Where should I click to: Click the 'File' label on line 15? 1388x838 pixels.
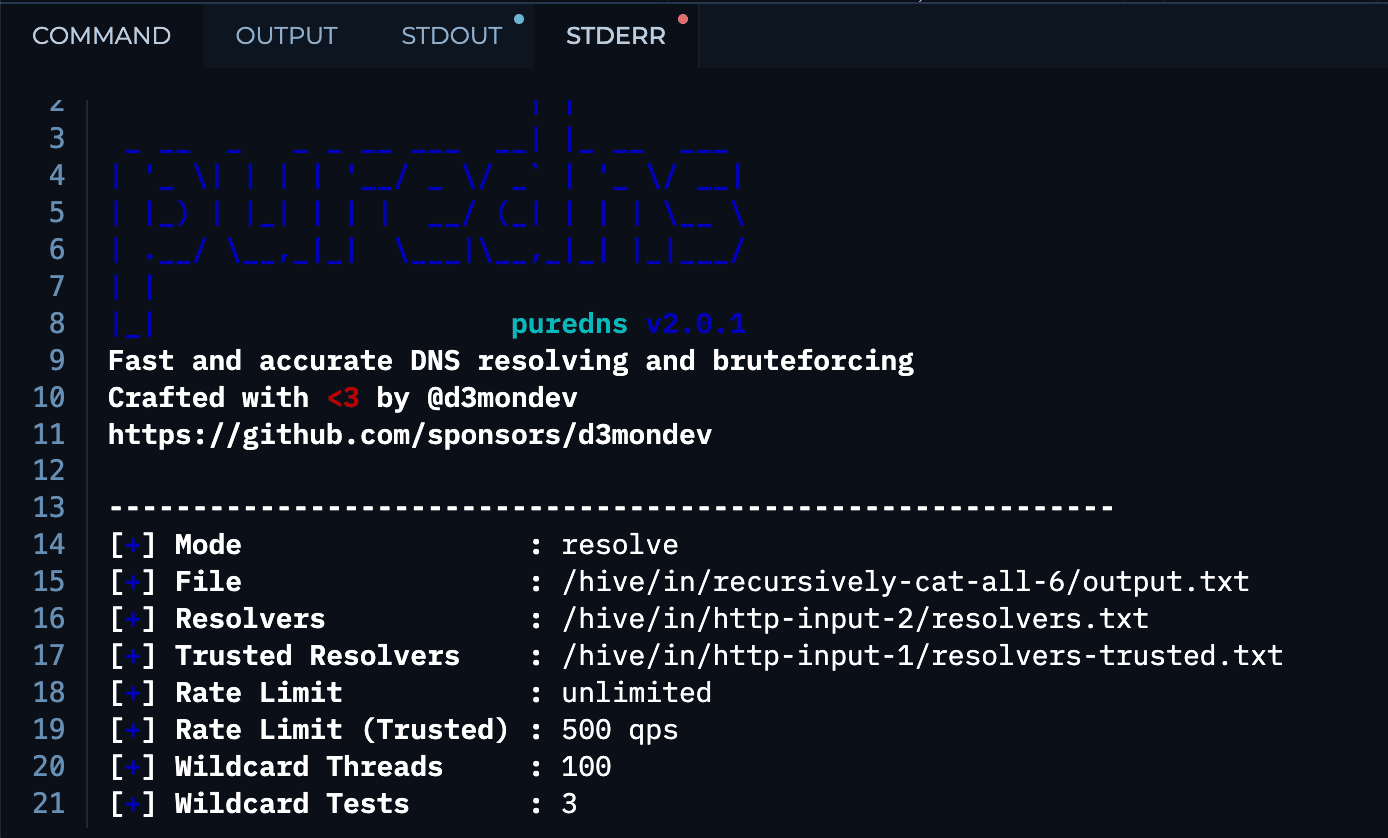click(x=208, y=582)
